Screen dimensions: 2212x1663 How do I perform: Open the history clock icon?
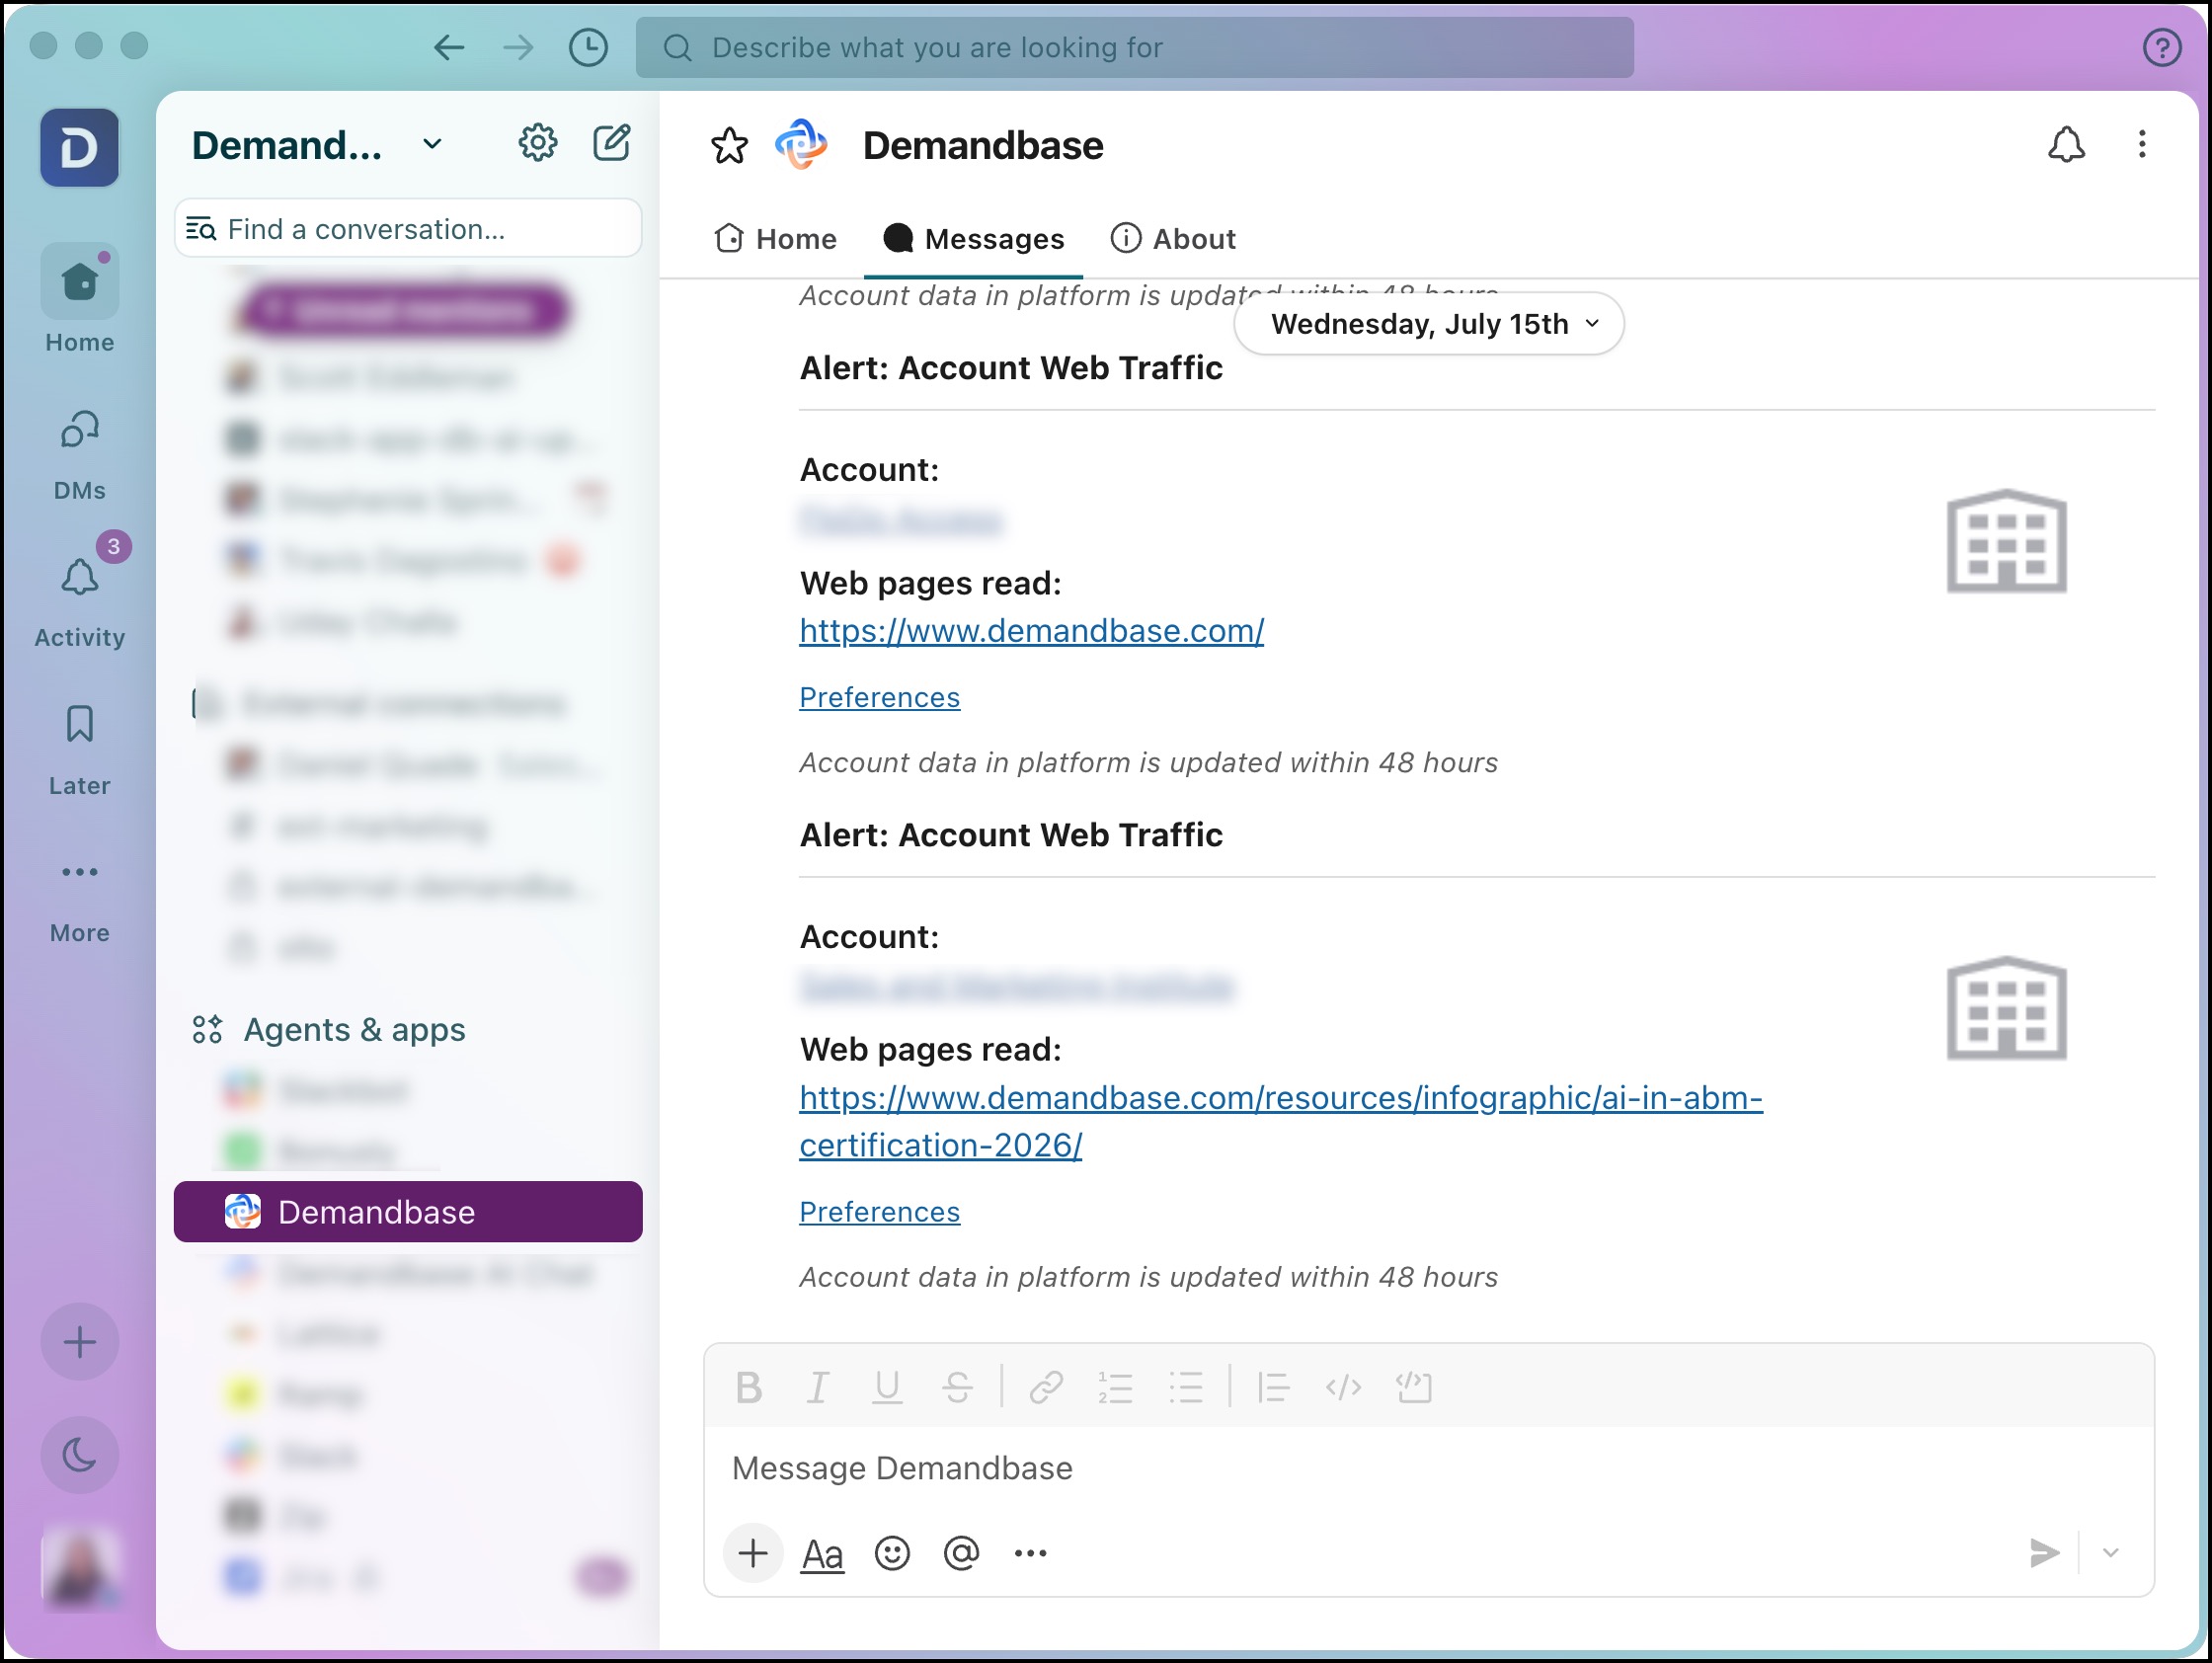588,47
